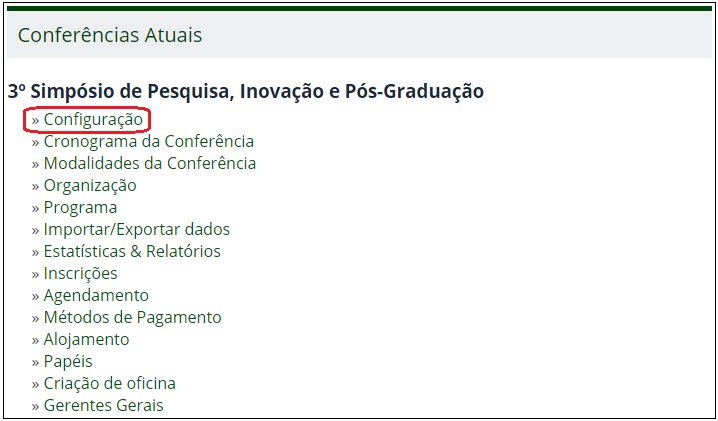Go to Modalidades da Conferência
The image size is (718, 421).
click(x=149, y=164)
